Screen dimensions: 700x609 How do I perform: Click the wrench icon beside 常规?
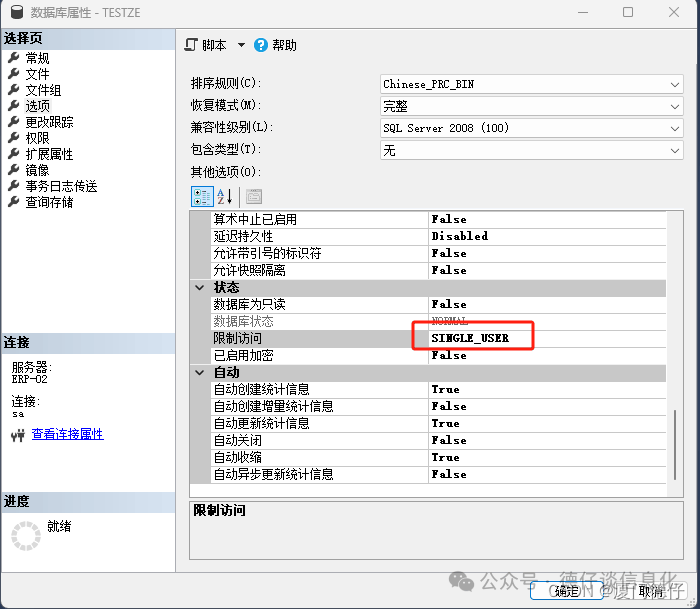(x=14, y=57)
